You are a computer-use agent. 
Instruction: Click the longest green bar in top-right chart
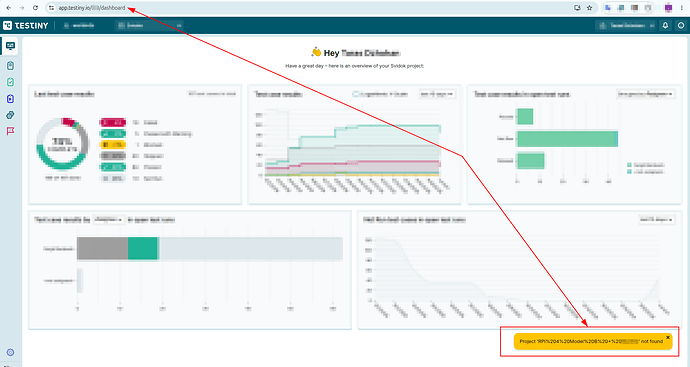click(567, 139)
